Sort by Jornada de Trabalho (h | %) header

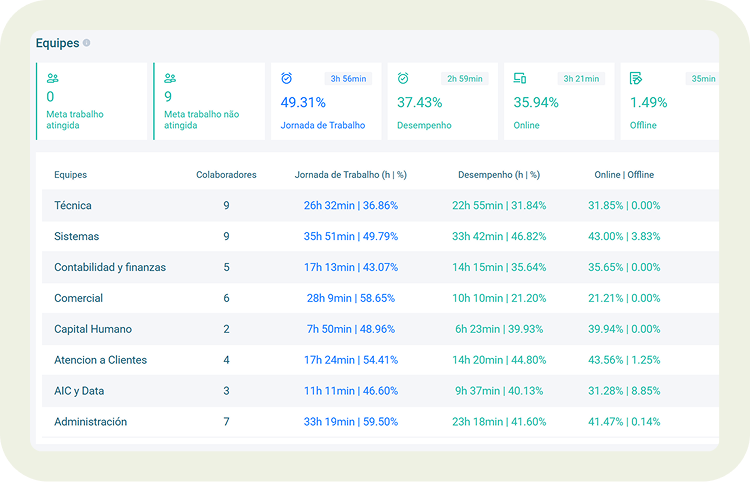(x=350, y=175)
